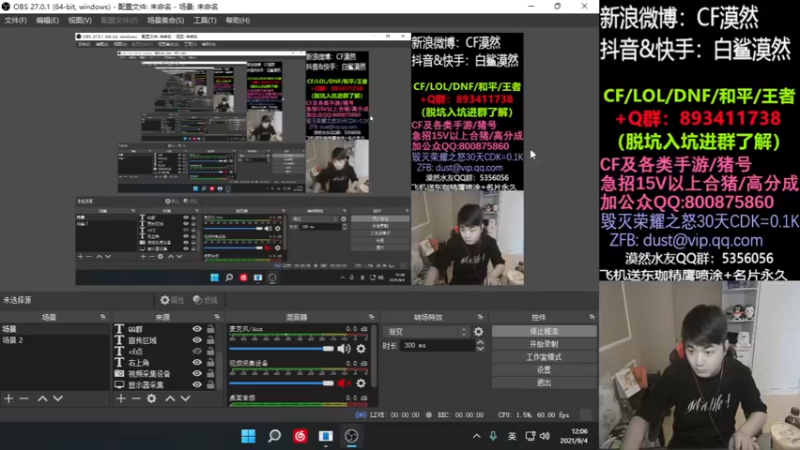This screenshot has width=800, height=450.
Task: Show hidden system tray icons chevron
Action: point(477,436)
